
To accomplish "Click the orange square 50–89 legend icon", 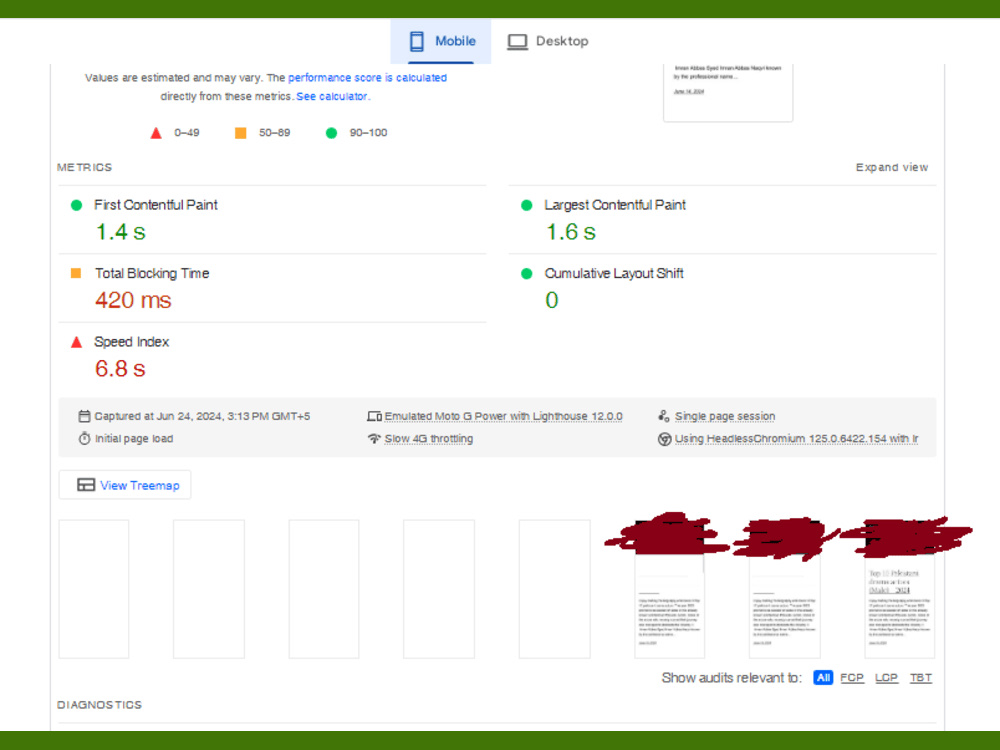I will pyautogui.click(x=240, y=133).
